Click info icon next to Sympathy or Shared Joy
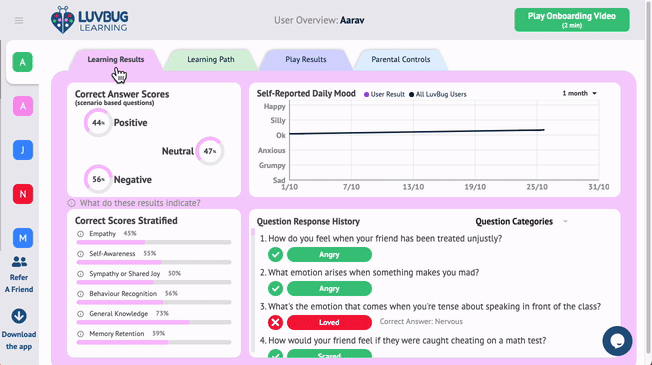This screenshot has width=652, height=365. point(81,274)
